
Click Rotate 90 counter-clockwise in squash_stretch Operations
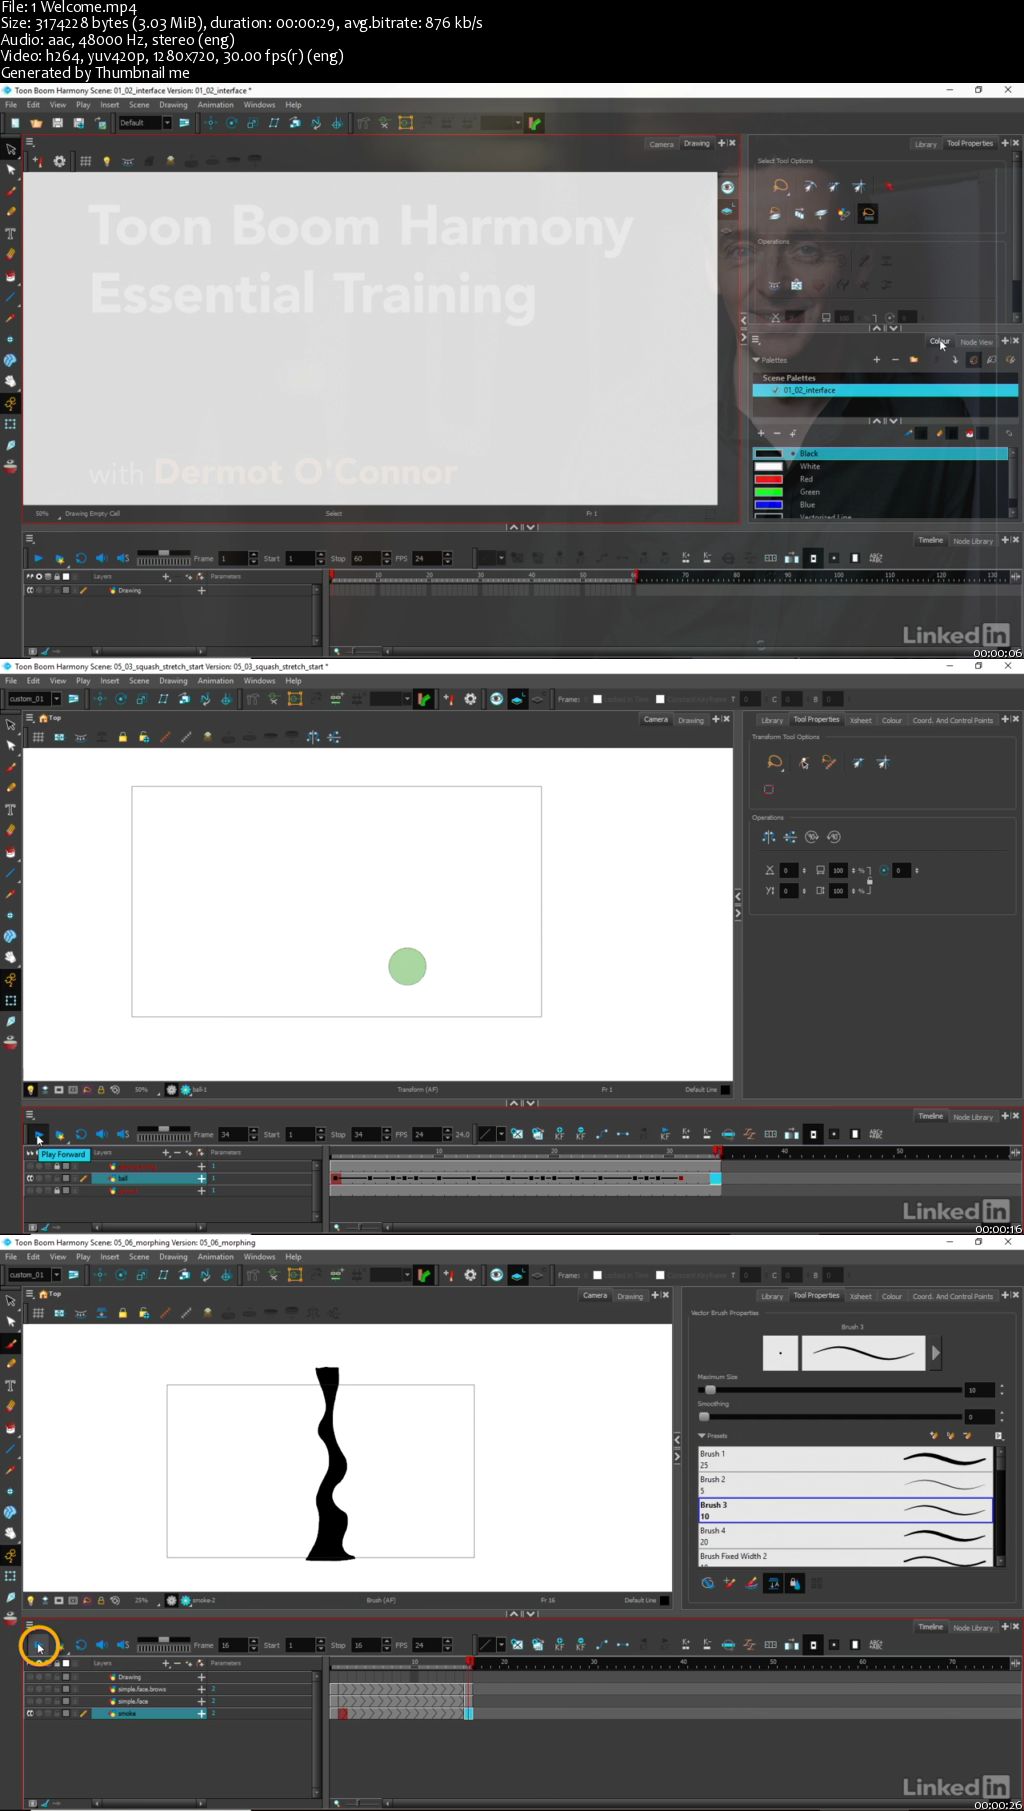(834, 837)
